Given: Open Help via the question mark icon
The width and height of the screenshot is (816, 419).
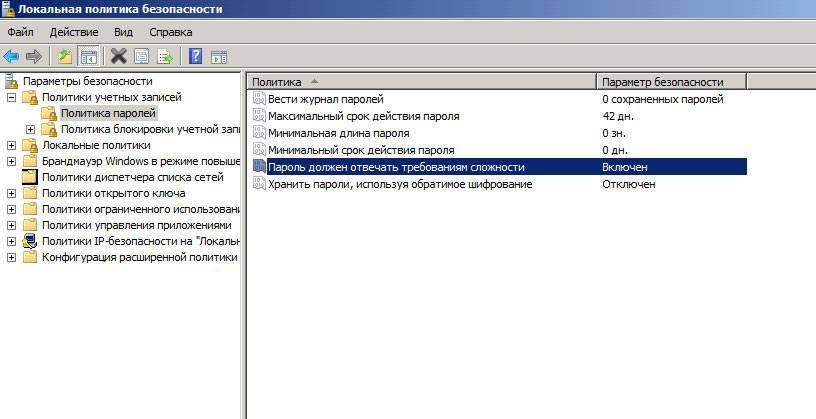Looking at the screenshot, I should point(196,56).
